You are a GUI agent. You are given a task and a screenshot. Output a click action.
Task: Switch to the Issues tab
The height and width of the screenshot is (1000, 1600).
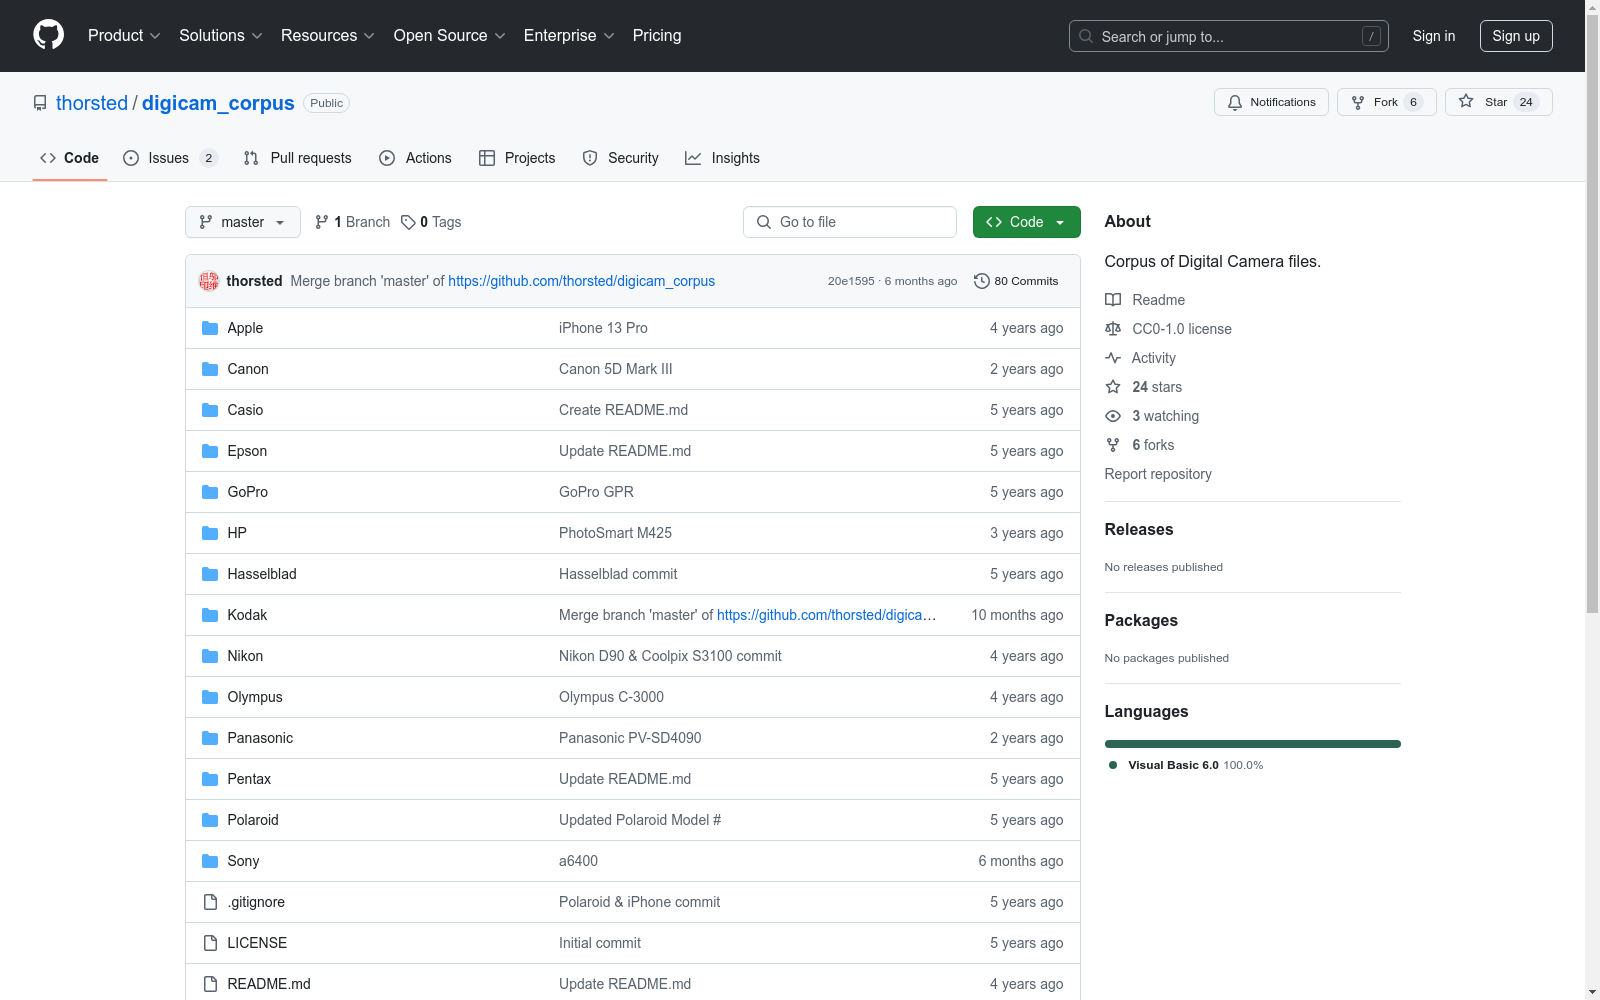[170, 158]
